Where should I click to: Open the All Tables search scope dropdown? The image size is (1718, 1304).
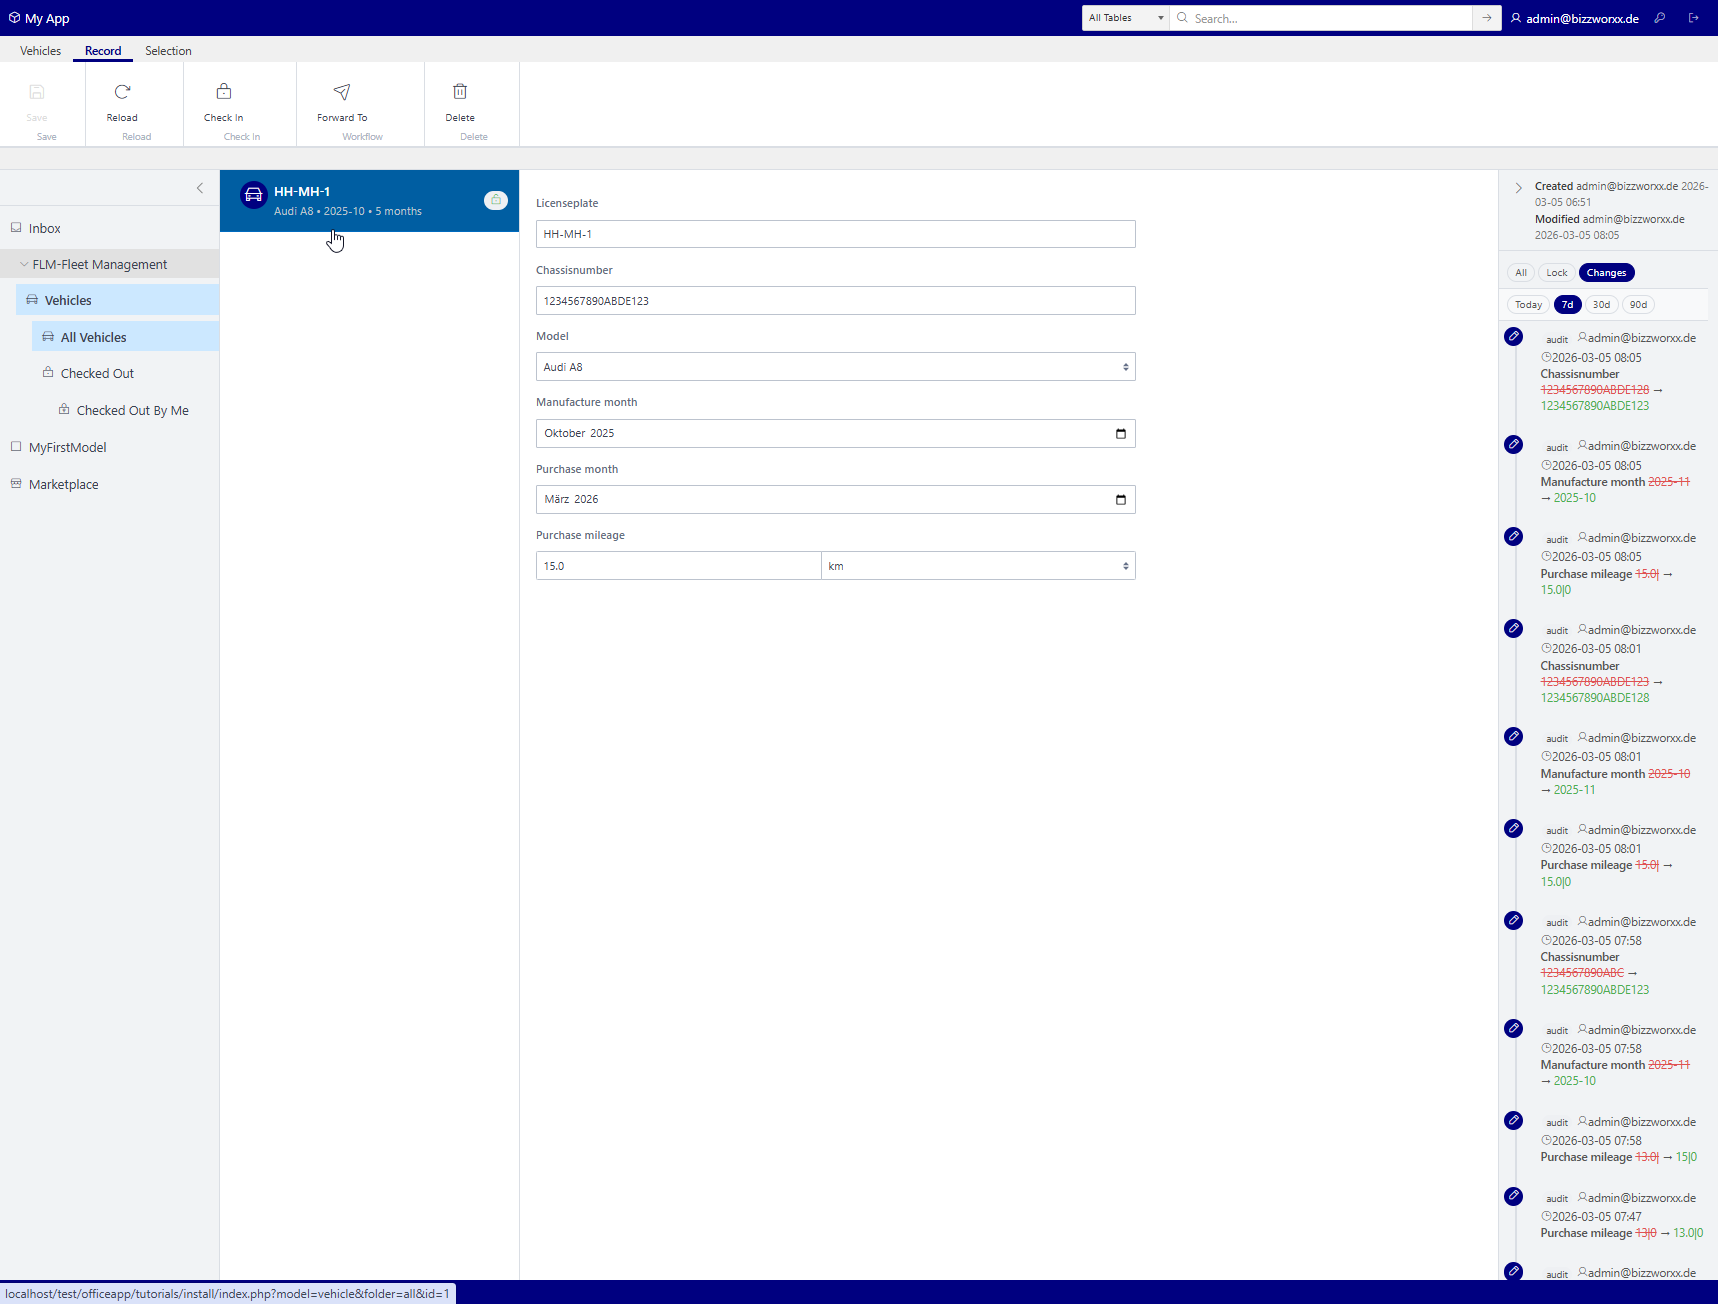point(1125,18)
